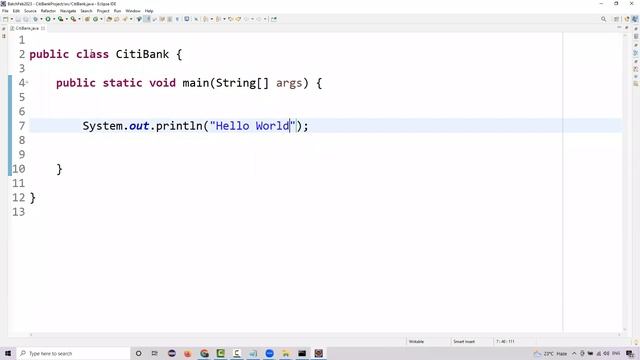Click the Smart Insert status bar entry
Image resolution: width=640 pixels, height=360 pixels.
(x=464, y=342)
